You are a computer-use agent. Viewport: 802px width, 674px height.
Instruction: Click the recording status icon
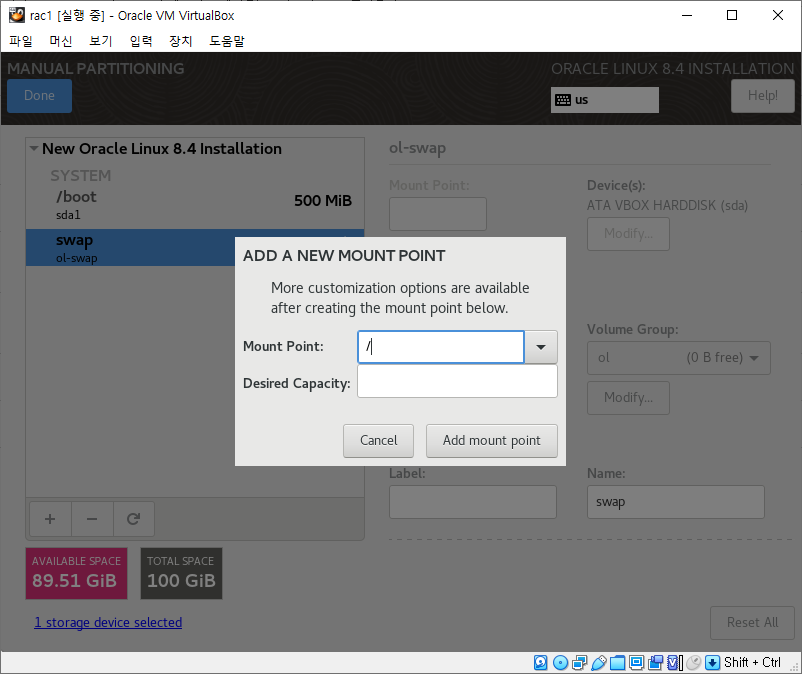655,662
